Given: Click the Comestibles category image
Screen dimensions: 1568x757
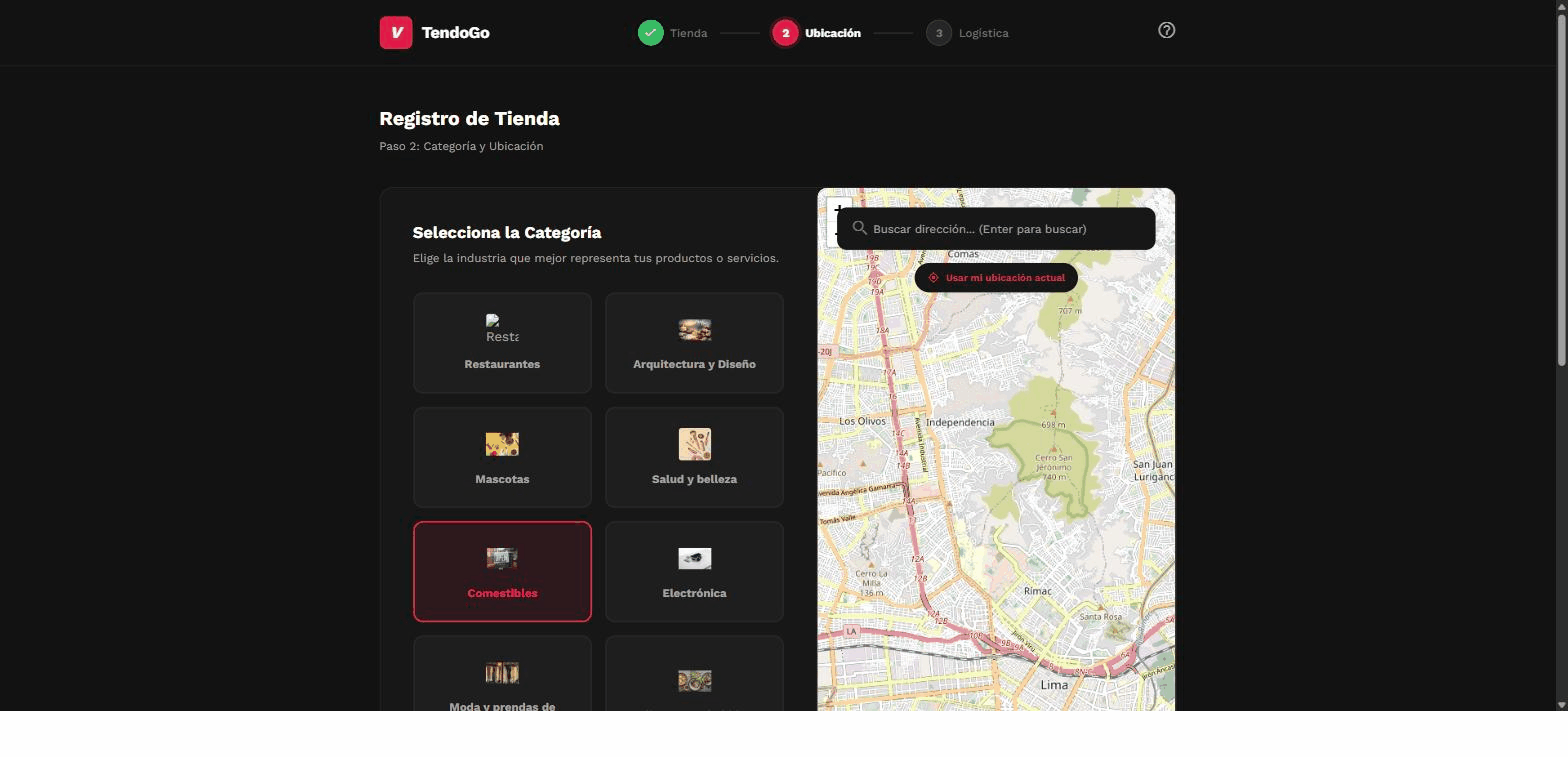Looking at the screenshot, I should (x=502, y=558).
